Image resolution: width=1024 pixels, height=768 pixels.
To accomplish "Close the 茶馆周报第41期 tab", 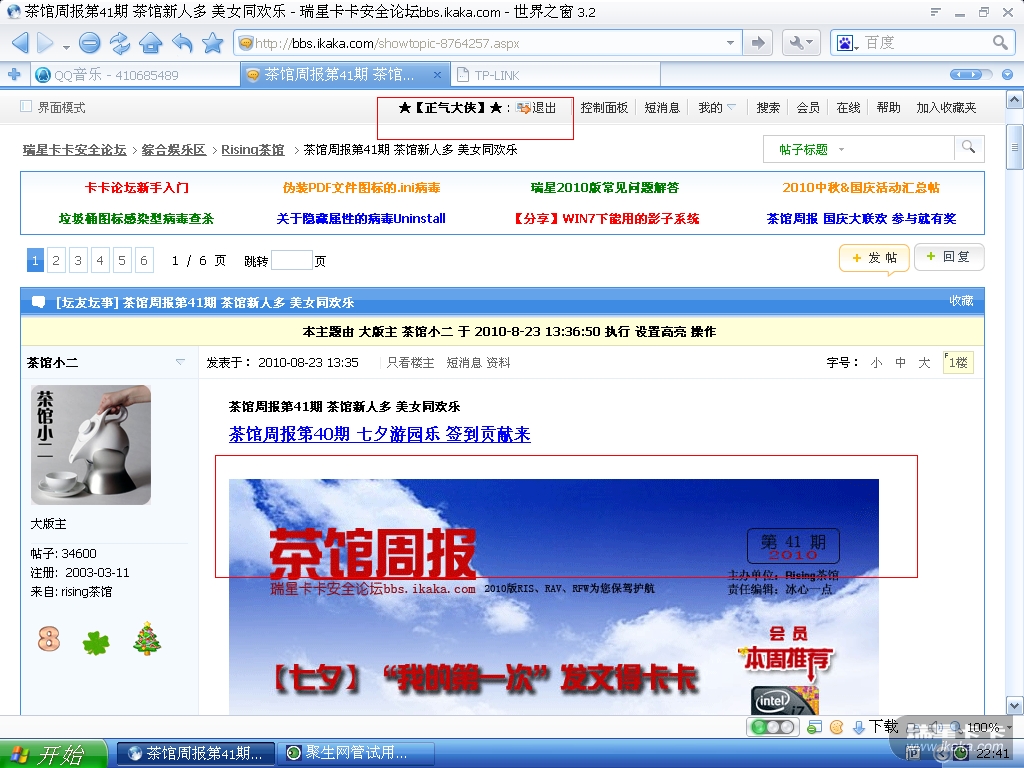I will tap(438, 75).
